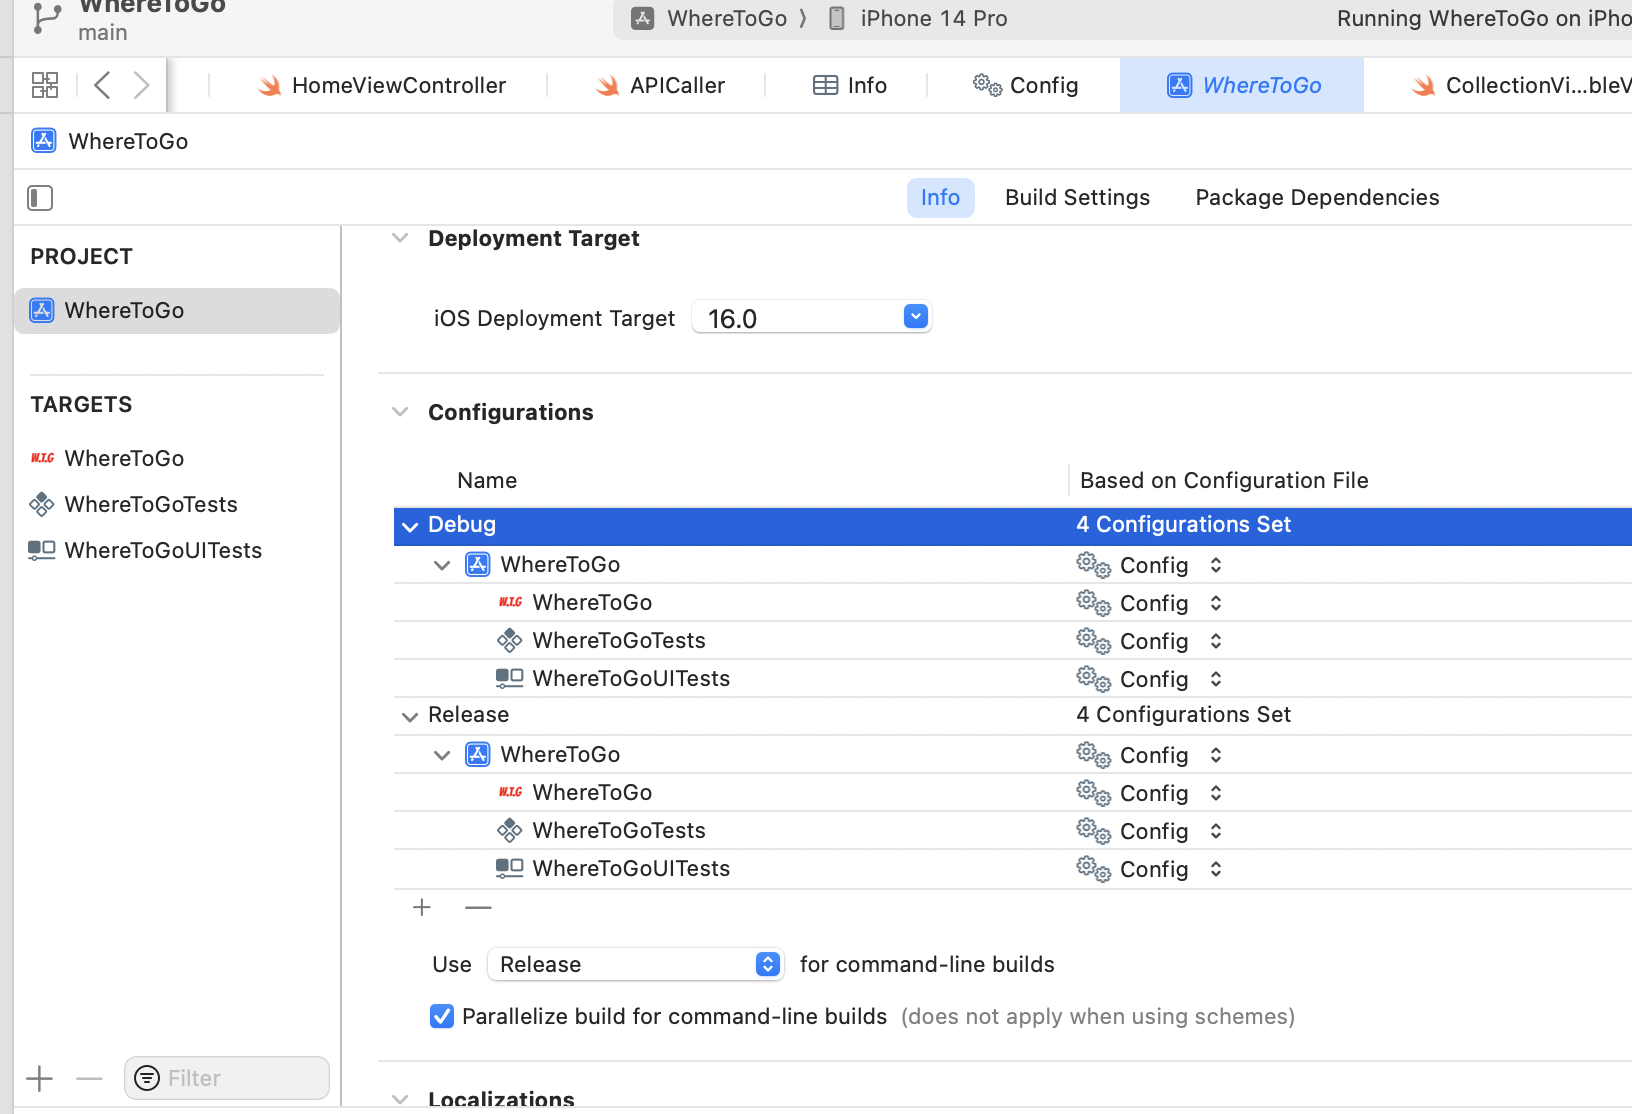This screenshot has width=1632, height=1114.
Task: Open the Info plist tab
Action: [850, 86]
